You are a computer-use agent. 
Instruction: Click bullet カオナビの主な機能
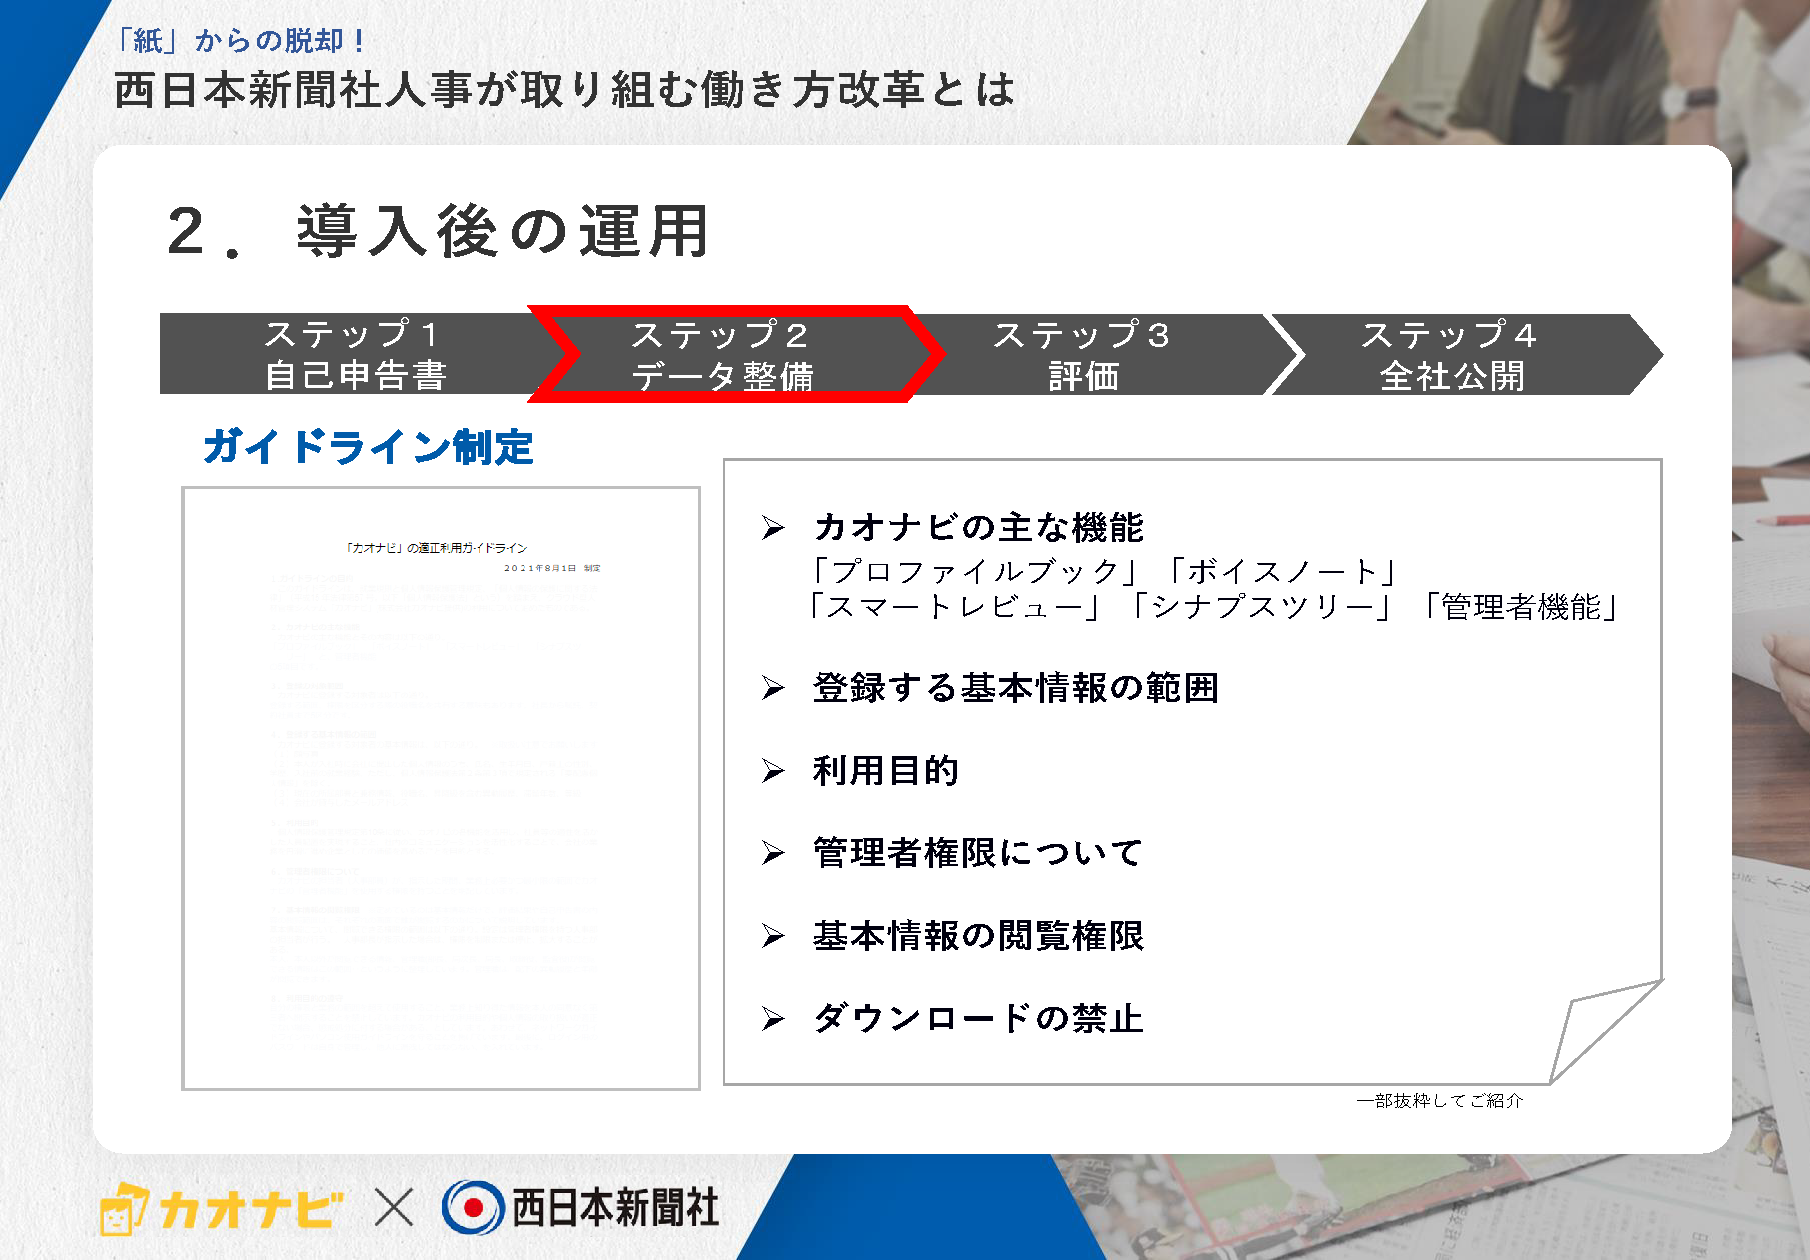click(978, 527)
